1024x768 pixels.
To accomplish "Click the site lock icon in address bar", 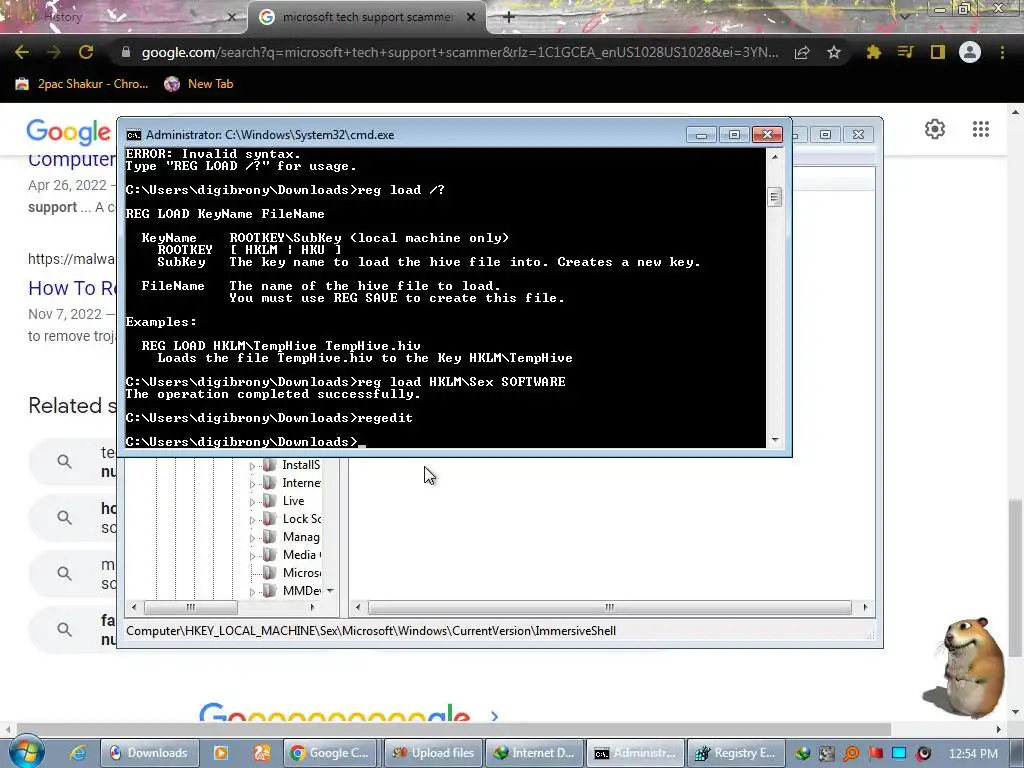I will pos(126,52).
